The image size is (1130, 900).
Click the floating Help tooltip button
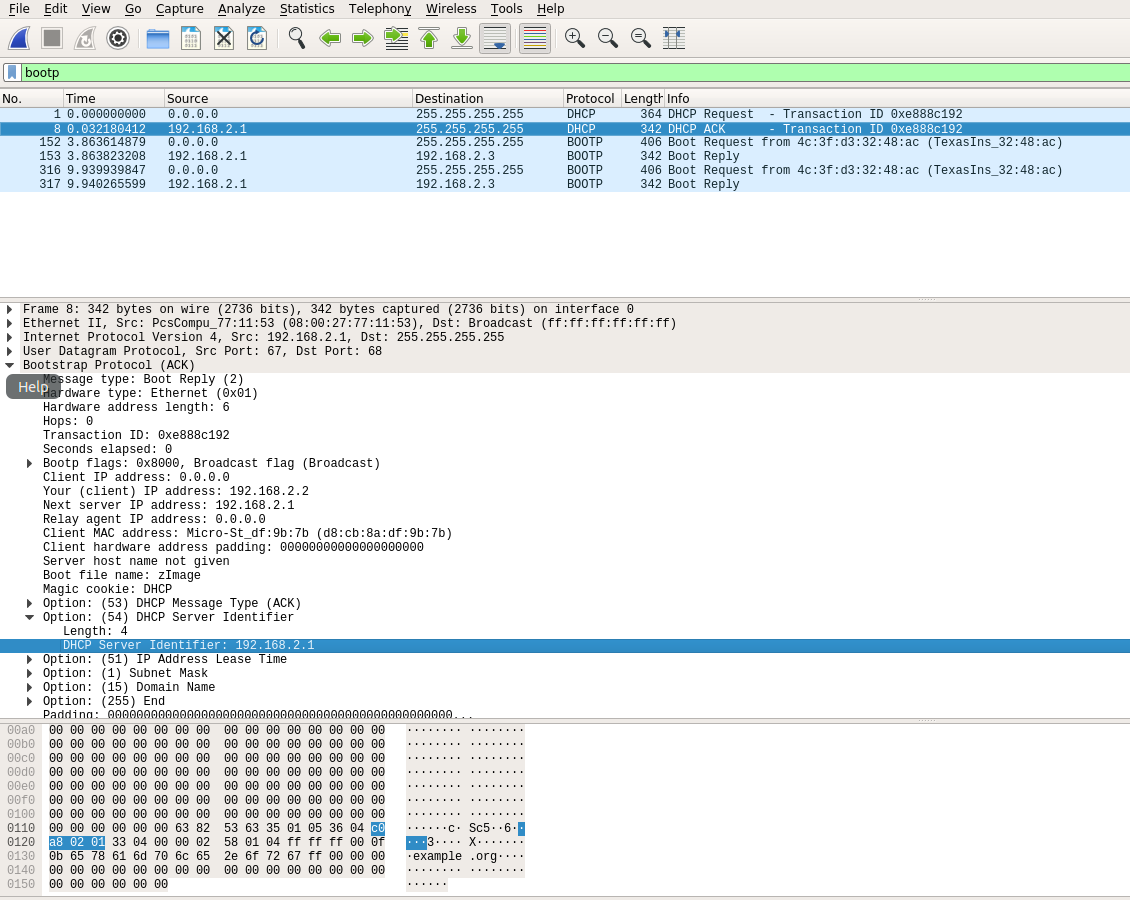click(32, 387)
